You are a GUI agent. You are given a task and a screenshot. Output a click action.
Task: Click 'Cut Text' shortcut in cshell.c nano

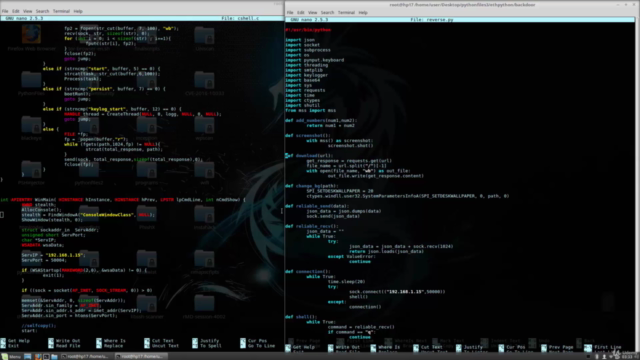click(162, 341)
